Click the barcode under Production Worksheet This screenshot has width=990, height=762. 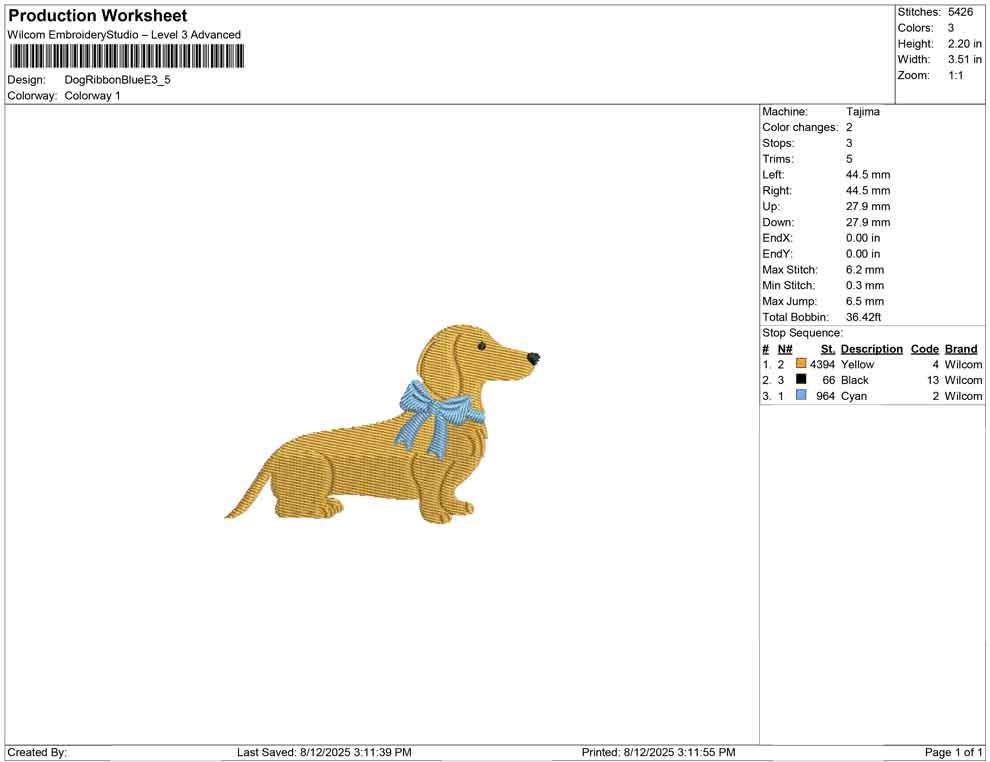tap(126, 56)
